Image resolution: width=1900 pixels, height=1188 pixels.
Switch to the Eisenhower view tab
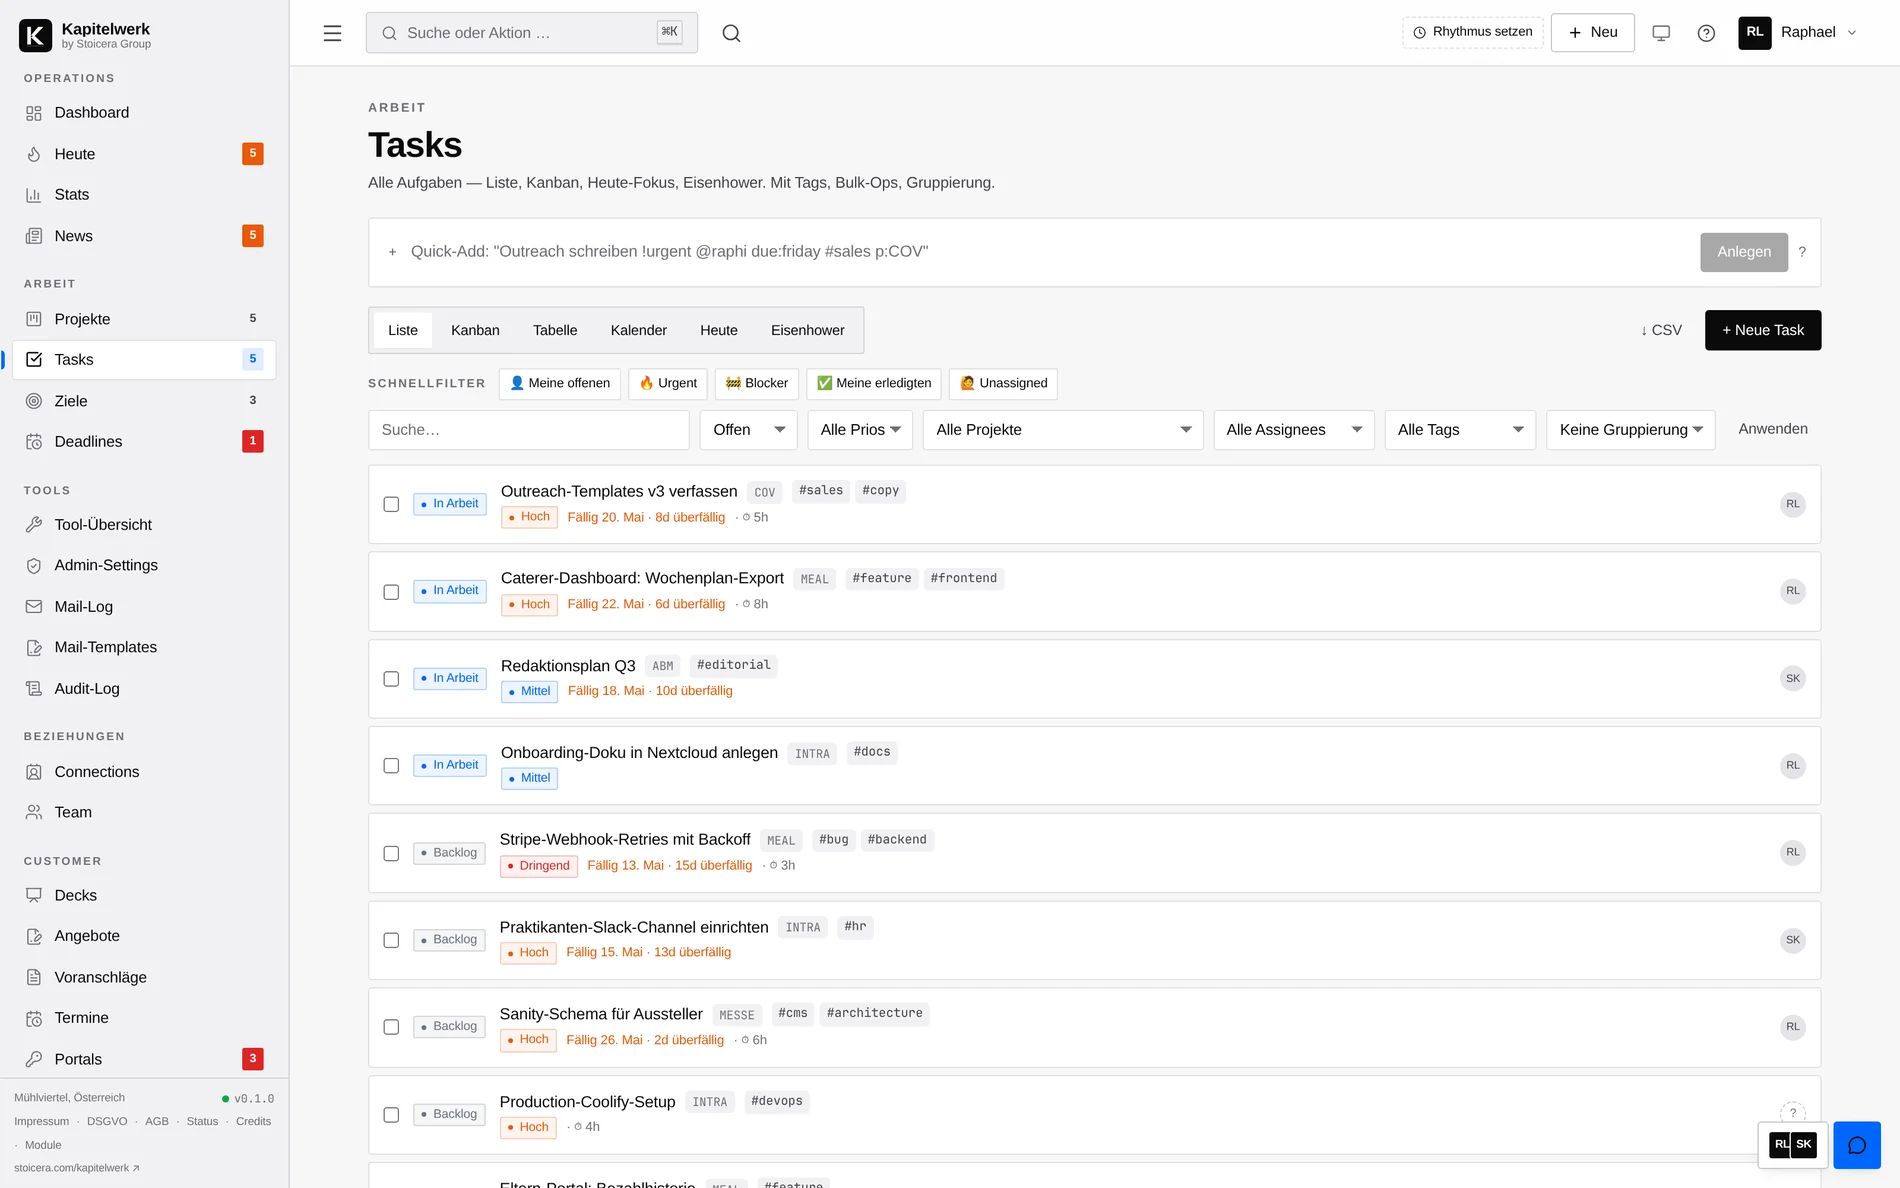point(808,330)
